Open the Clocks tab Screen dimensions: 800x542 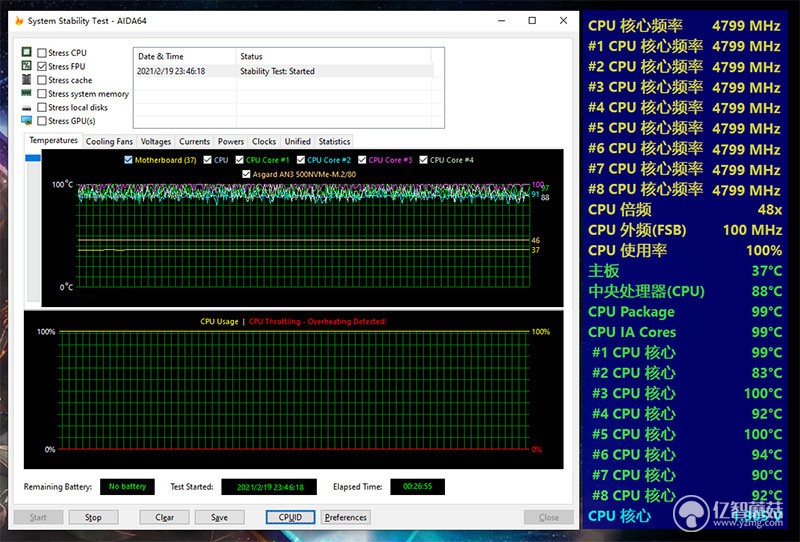point(264,141)
